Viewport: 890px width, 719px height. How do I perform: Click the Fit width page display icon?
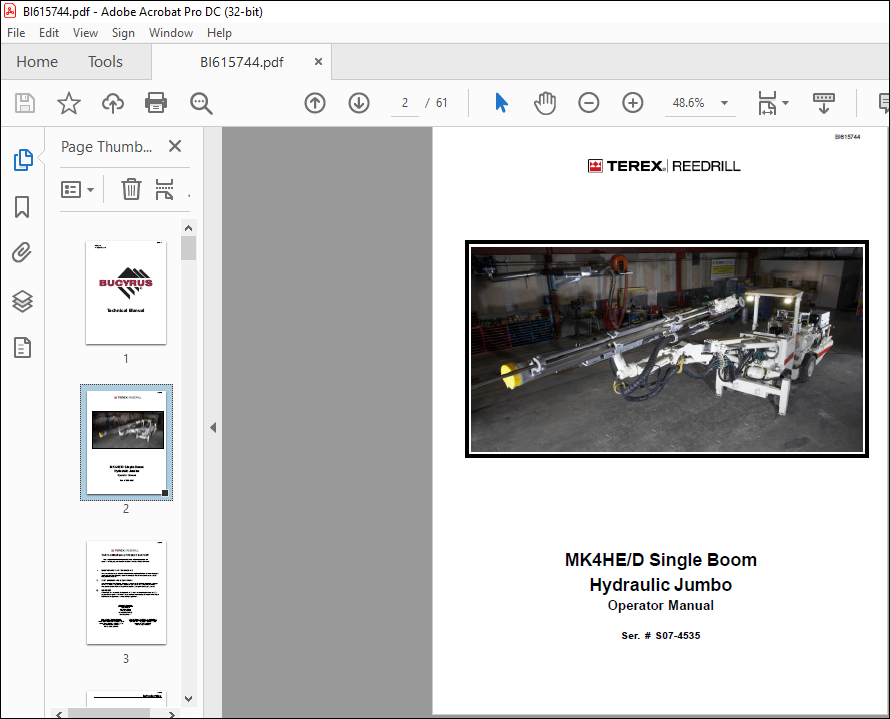click(x=767, y=103)
